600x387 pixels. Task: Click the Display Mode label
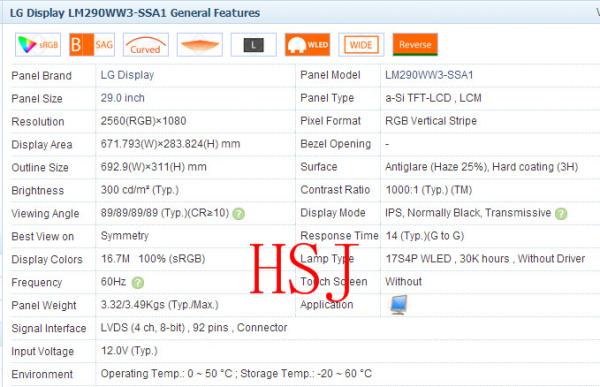pos(333,213)
